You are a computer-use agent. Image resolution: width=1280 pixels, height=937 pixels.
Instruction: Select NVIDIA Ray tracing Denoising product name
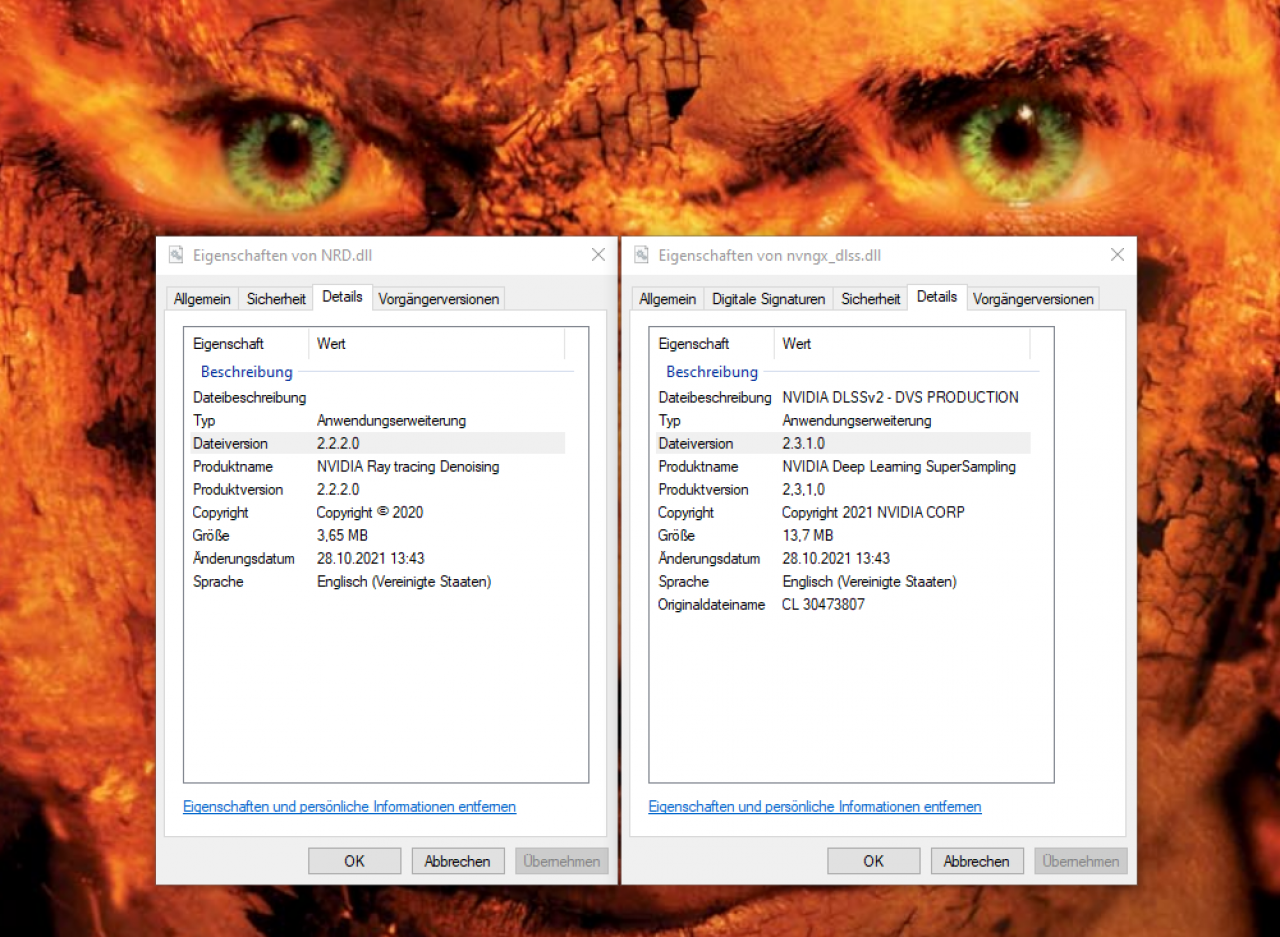tap(408, 467)
